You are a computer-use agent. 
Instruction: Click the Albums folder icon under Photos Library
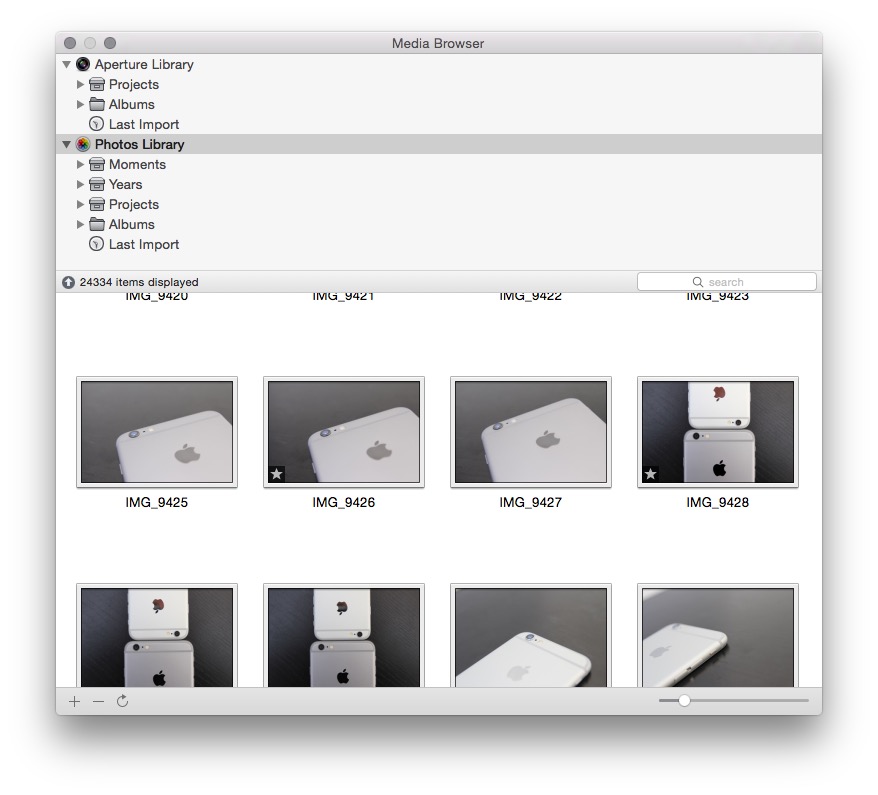pyautogui.click(x=97, y=224)
